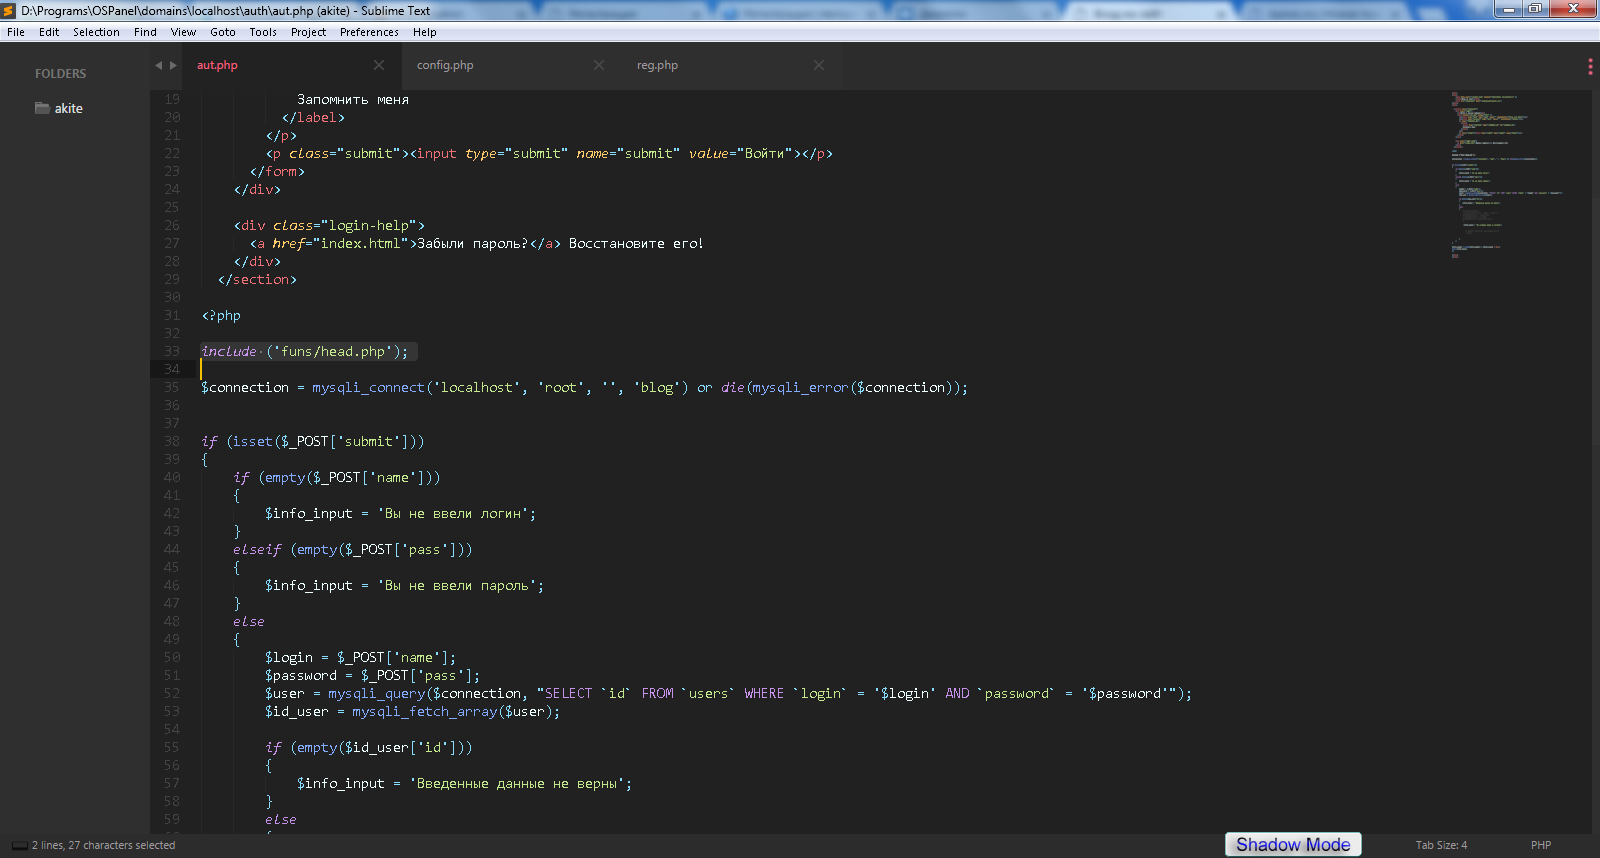Switch to the reg.php tab

click(657, 65)
